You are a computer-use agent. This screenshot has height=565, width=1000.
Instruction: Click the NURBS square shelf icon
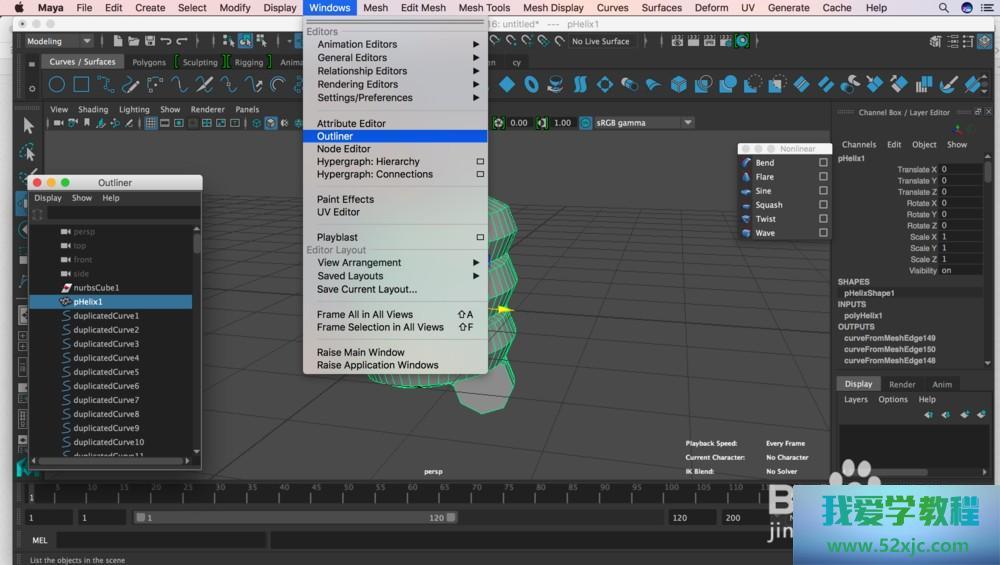[81, 85]
